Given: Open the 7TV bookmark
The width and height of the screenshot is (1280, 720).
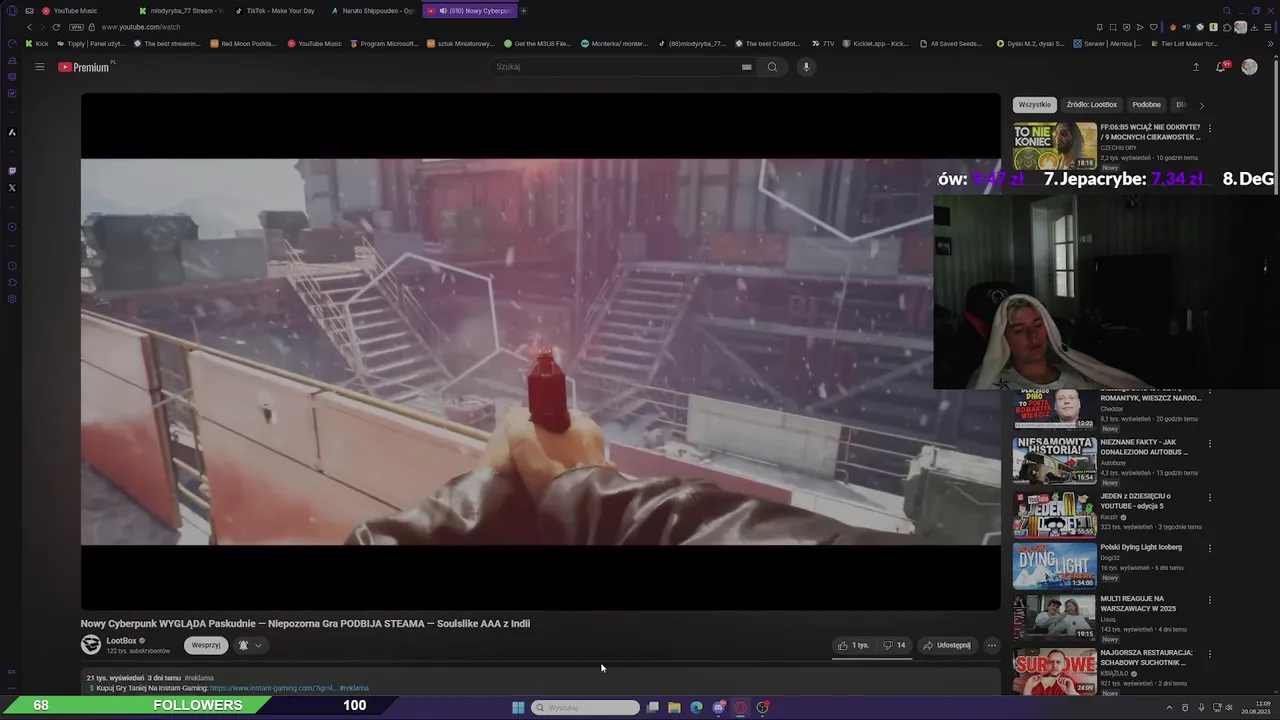Looking at the screenshot, I should click(x=823, y=44).
